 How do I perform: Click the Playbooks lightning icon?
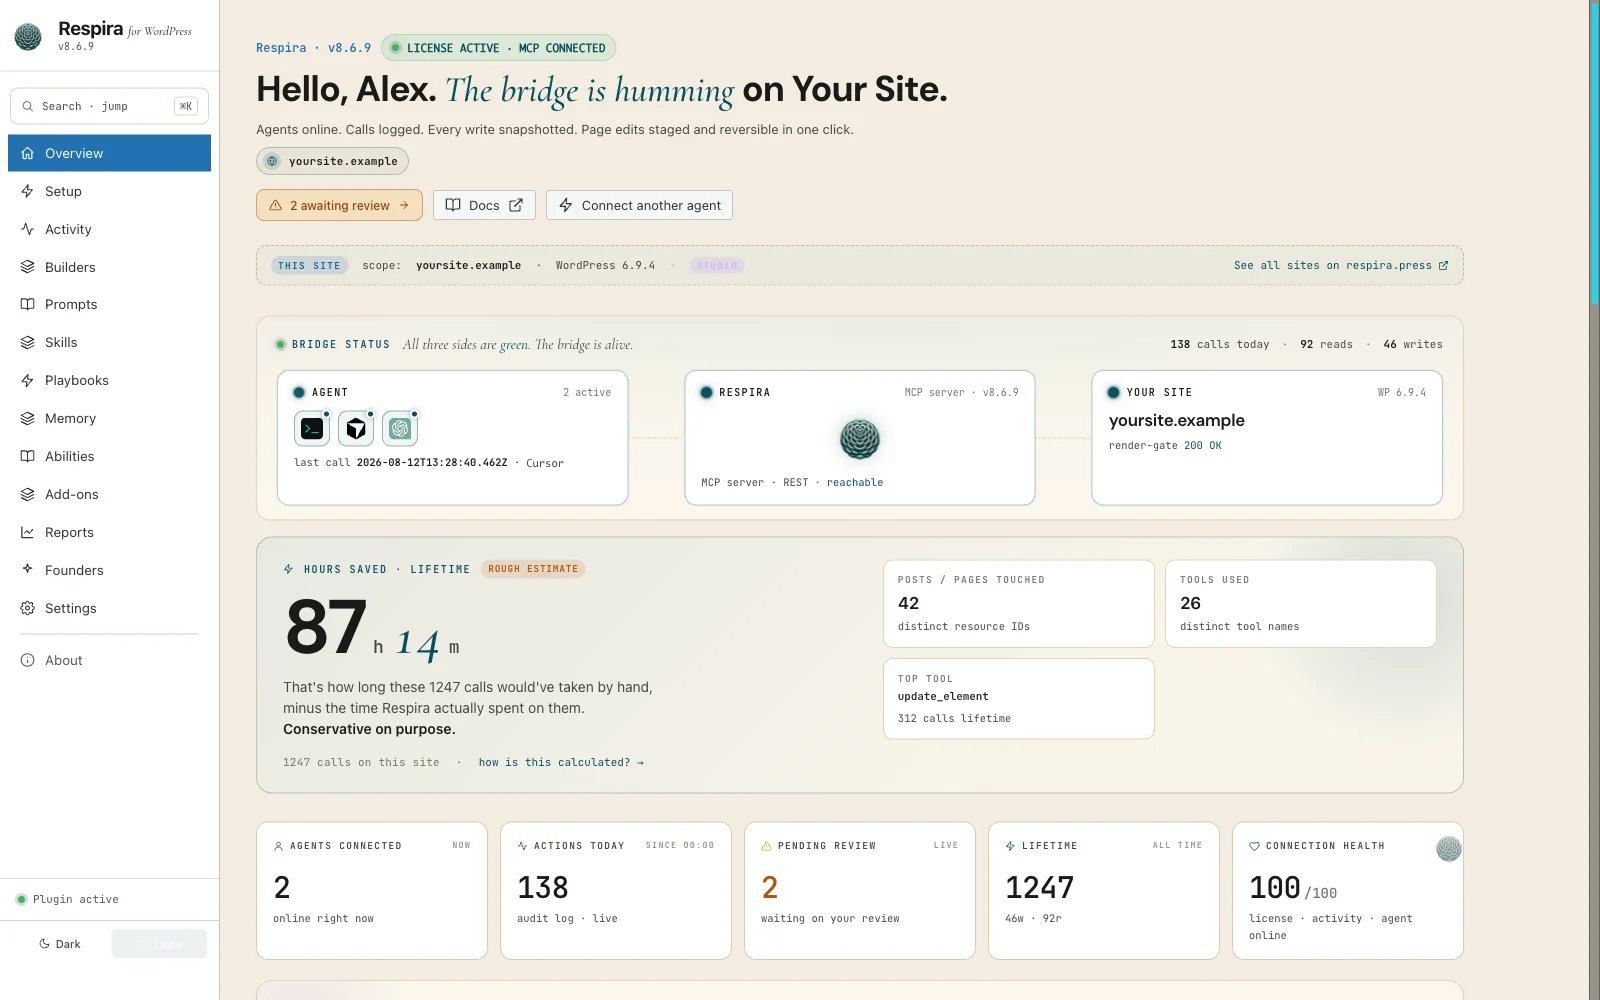(x=28, y=380)
